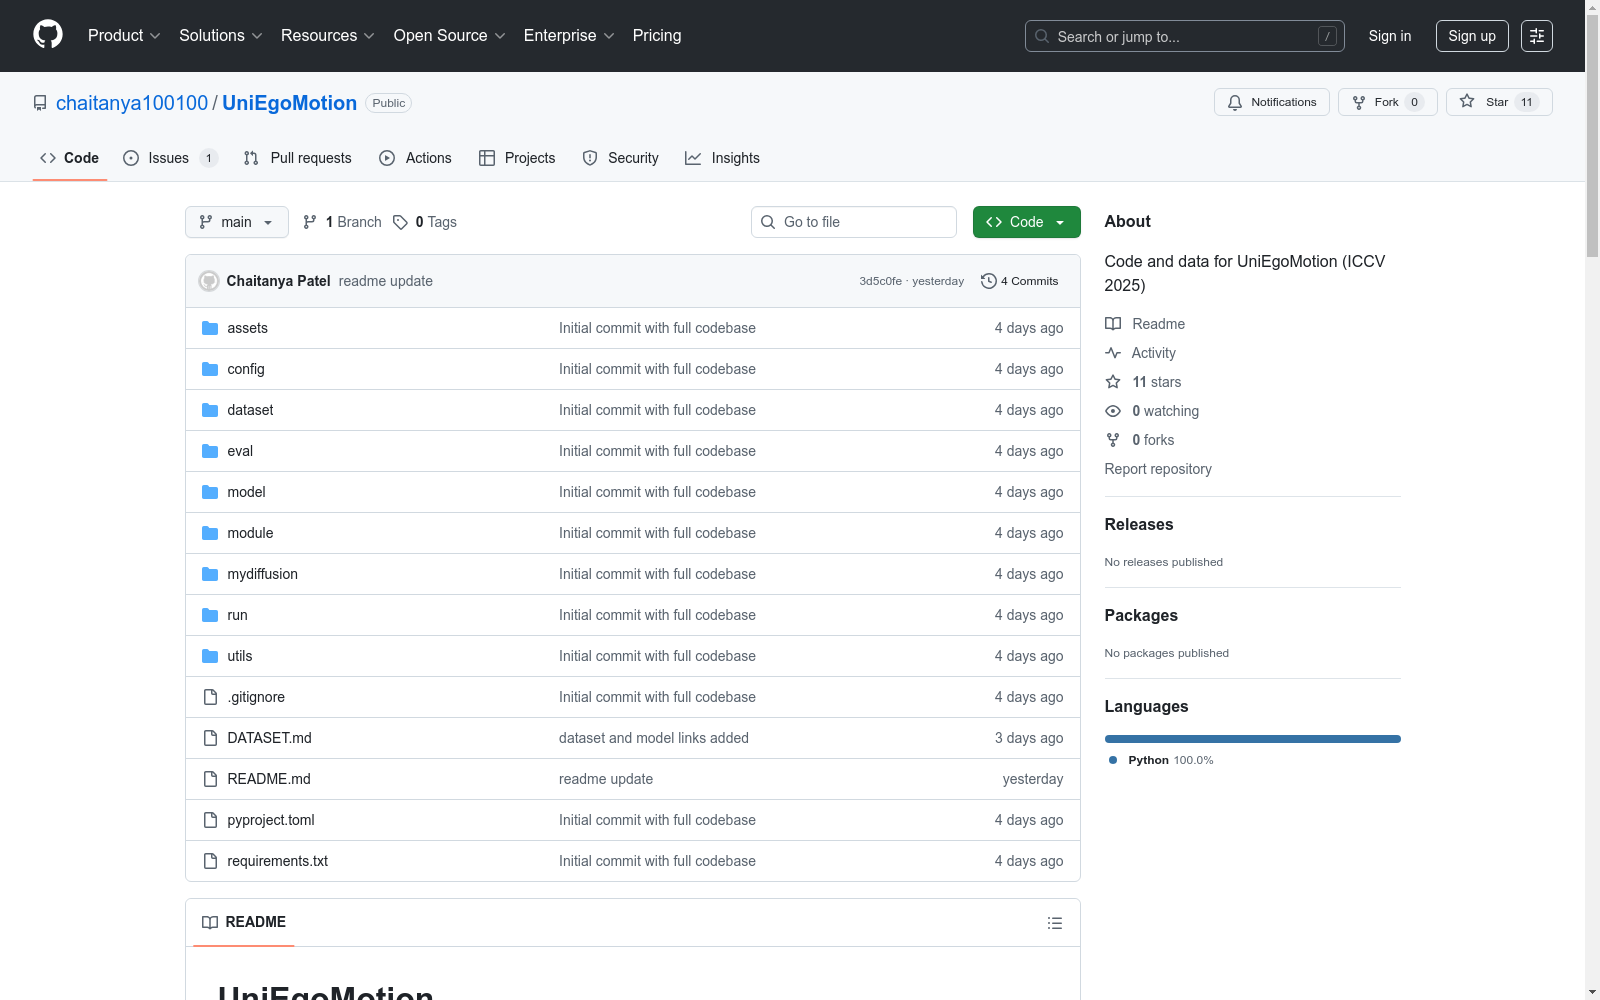The image size is (1600, 1000).
Task: Open the Insights tab
Action: click(722, 158)
